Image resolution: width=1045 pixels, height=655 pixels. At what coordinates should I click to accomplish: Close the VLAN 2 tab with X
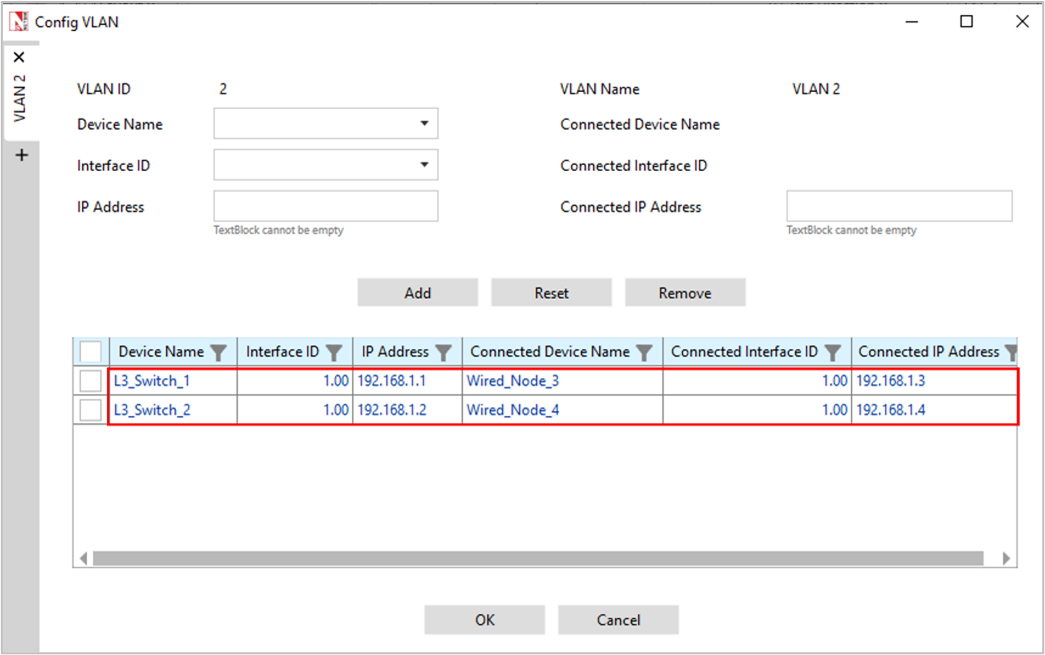click(x=19, y=57)
